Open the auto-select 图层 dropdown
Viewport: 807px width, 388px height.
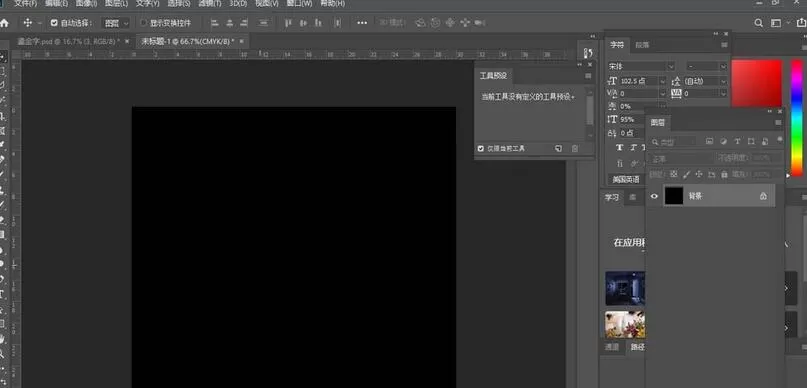115,23
